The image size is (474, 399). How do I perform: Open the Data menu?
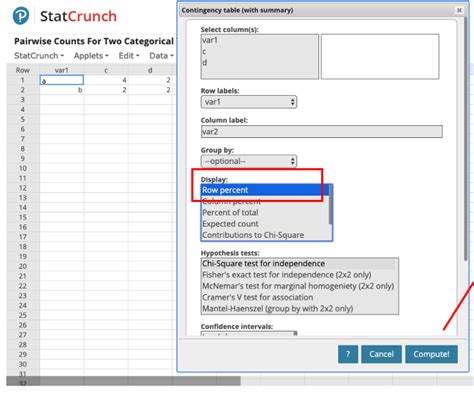pos(161,56)
